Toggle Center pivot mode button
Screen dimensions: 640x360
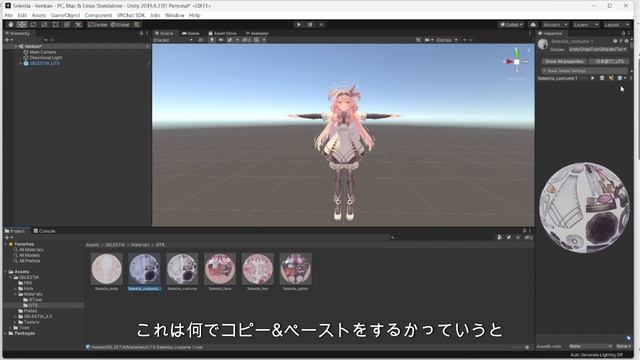98,24
